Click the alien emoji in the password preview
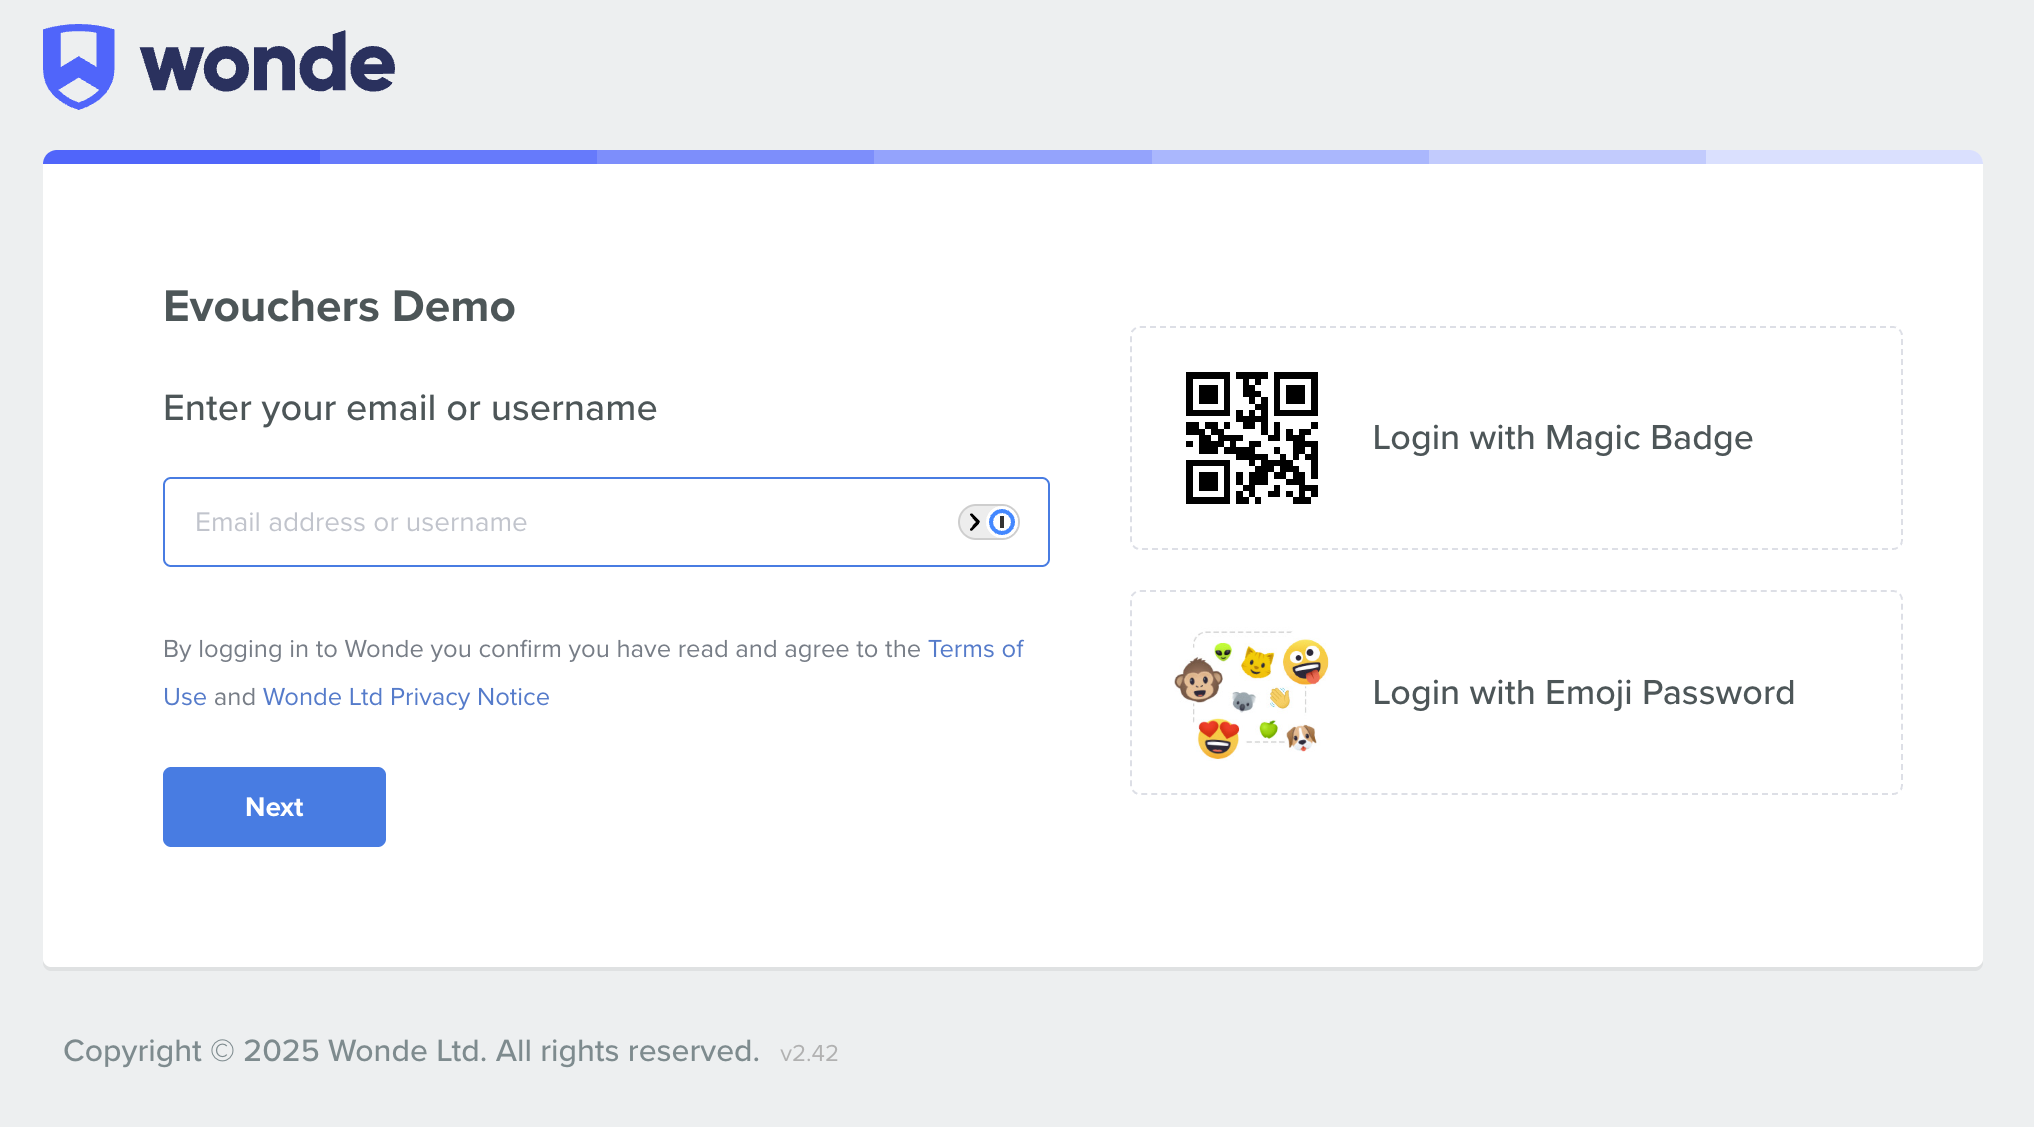2034x1127 pixels. tap(1223, 652)
